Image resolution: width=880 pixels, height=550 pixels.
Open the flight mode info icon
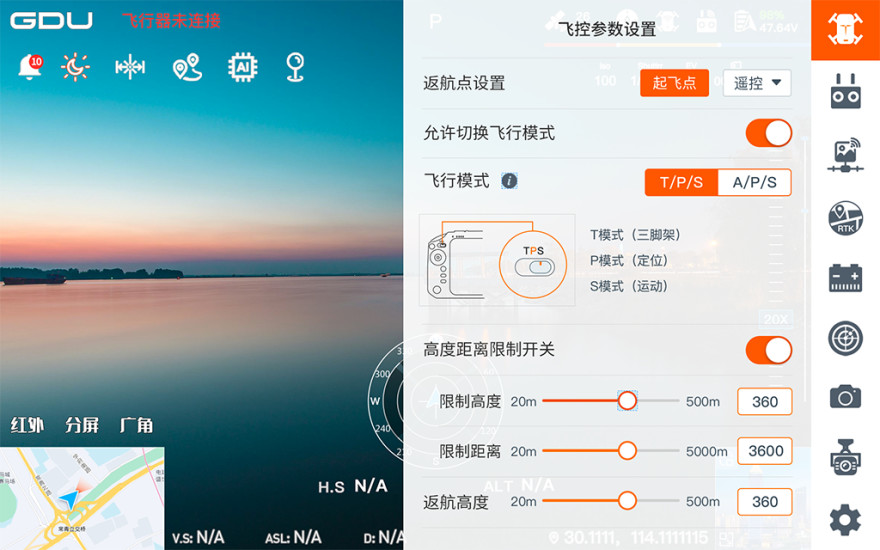(509, 181)
